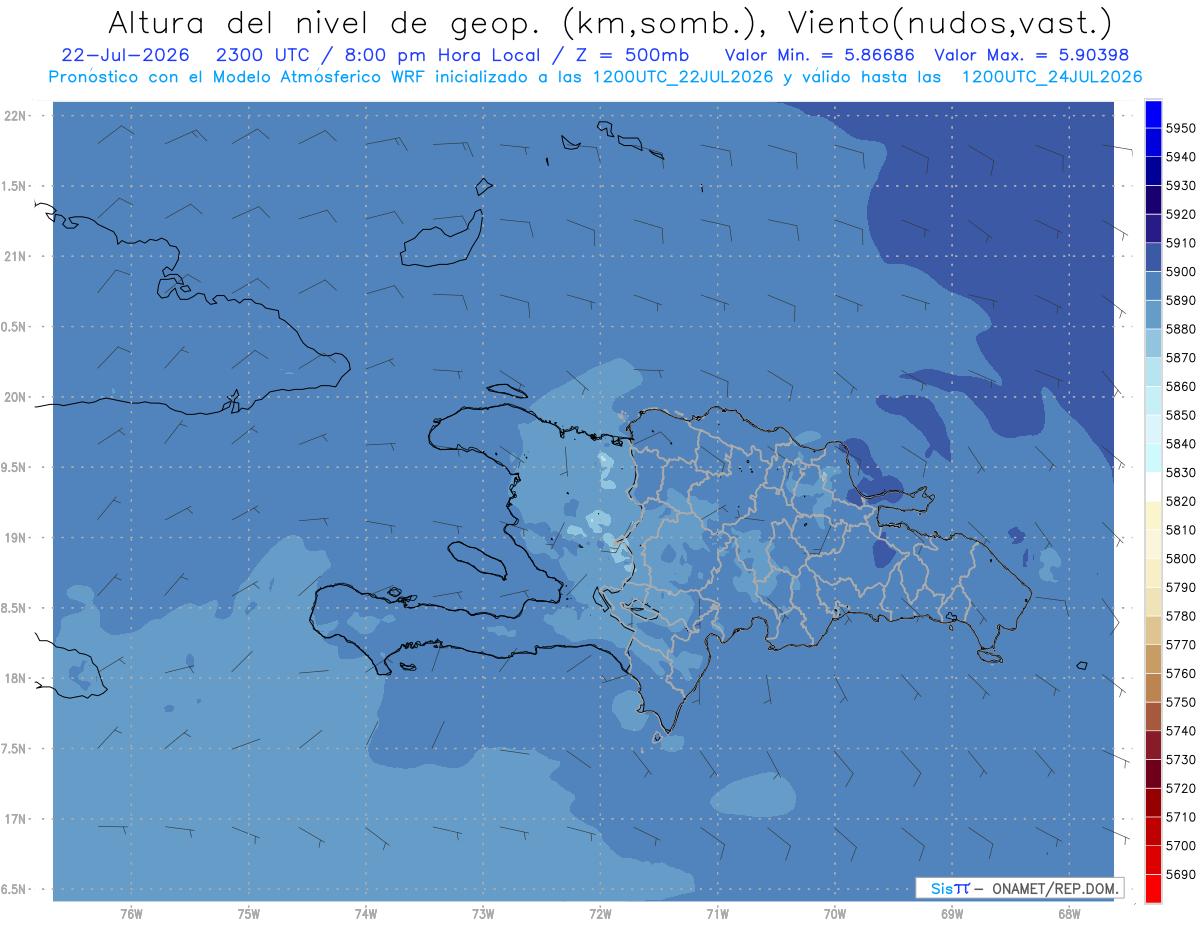The image size is (1200, 927).
Task: Click the 68W longitude label
Action: pos(1069,913)
